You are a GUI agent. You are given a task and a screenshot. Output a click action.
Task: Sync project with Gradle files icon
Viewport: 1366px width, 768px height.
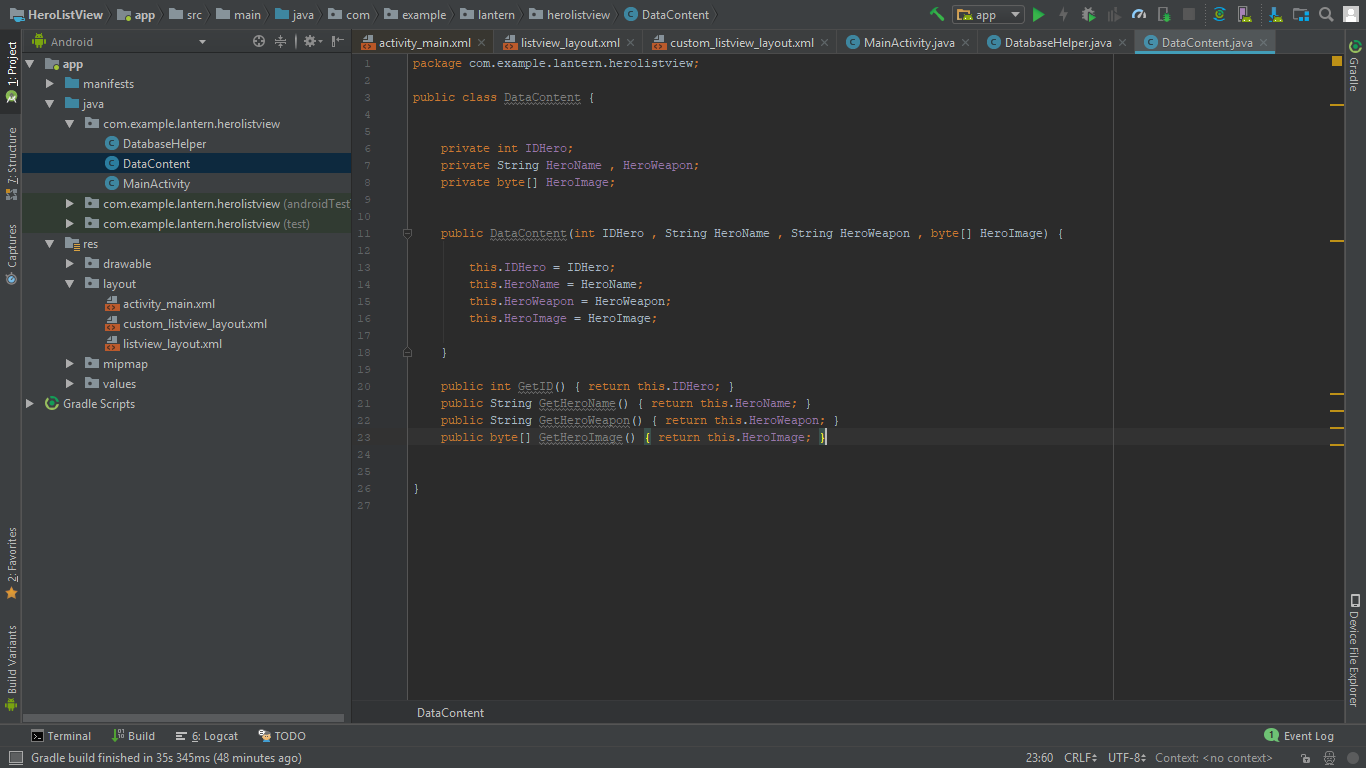click(1219, 14)
